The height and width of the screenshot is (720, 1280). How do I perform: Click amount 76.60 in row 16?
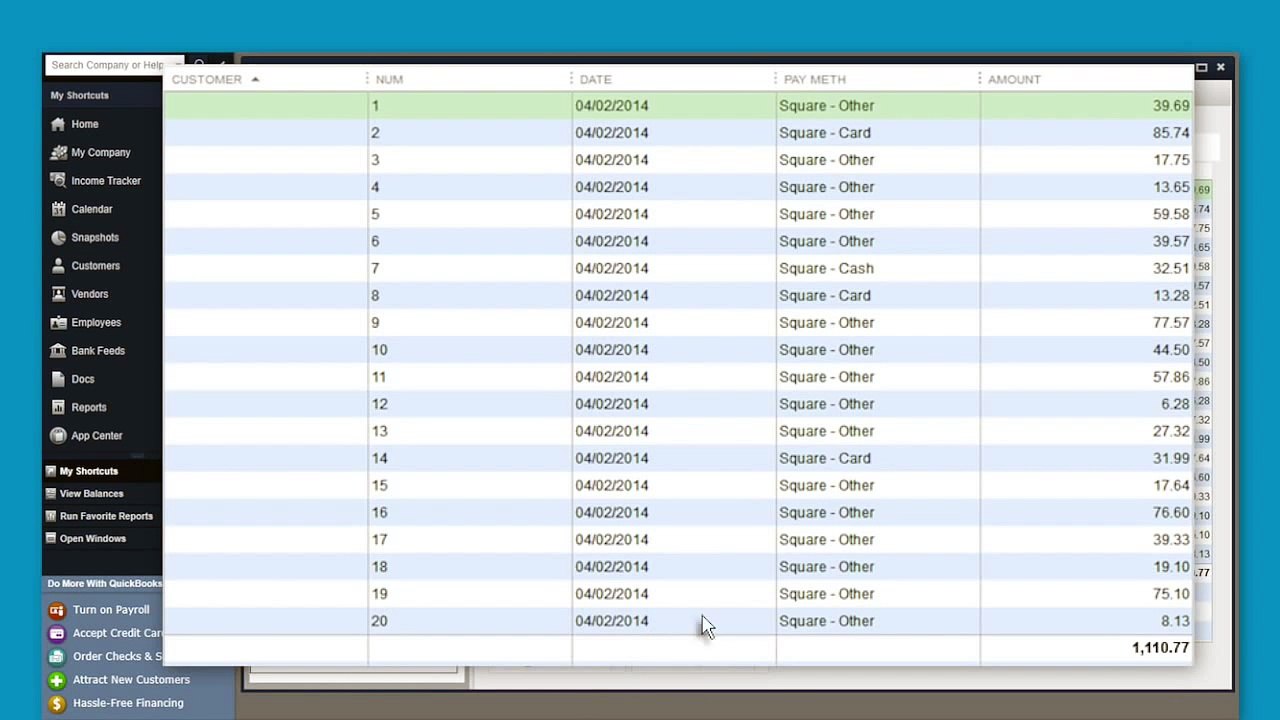tap(1170, 512)
